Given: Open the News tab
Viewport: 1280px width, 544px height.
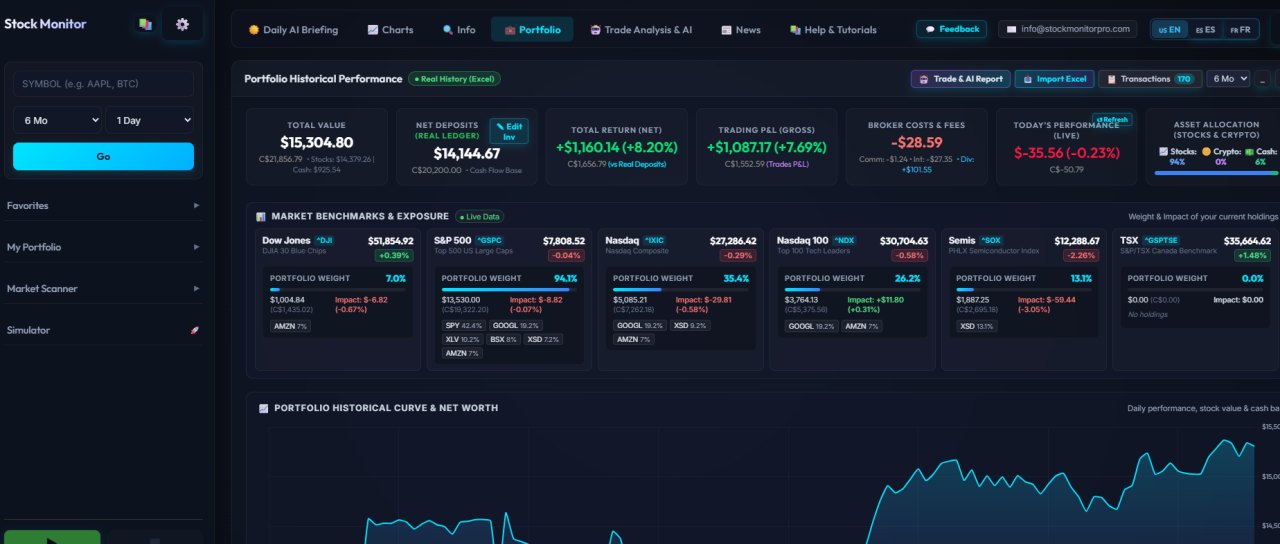Looking at the screenshot, I should (740, 30).
